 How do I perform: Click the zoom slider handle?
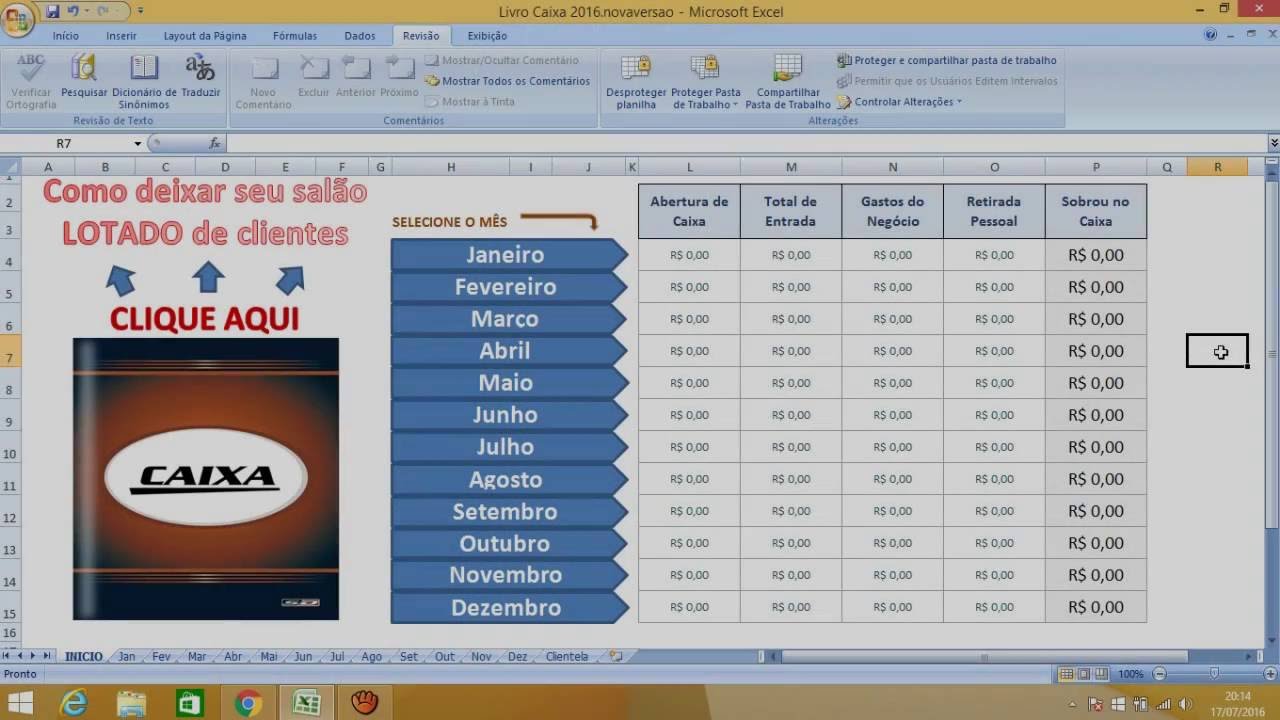tap(1214, 674)
